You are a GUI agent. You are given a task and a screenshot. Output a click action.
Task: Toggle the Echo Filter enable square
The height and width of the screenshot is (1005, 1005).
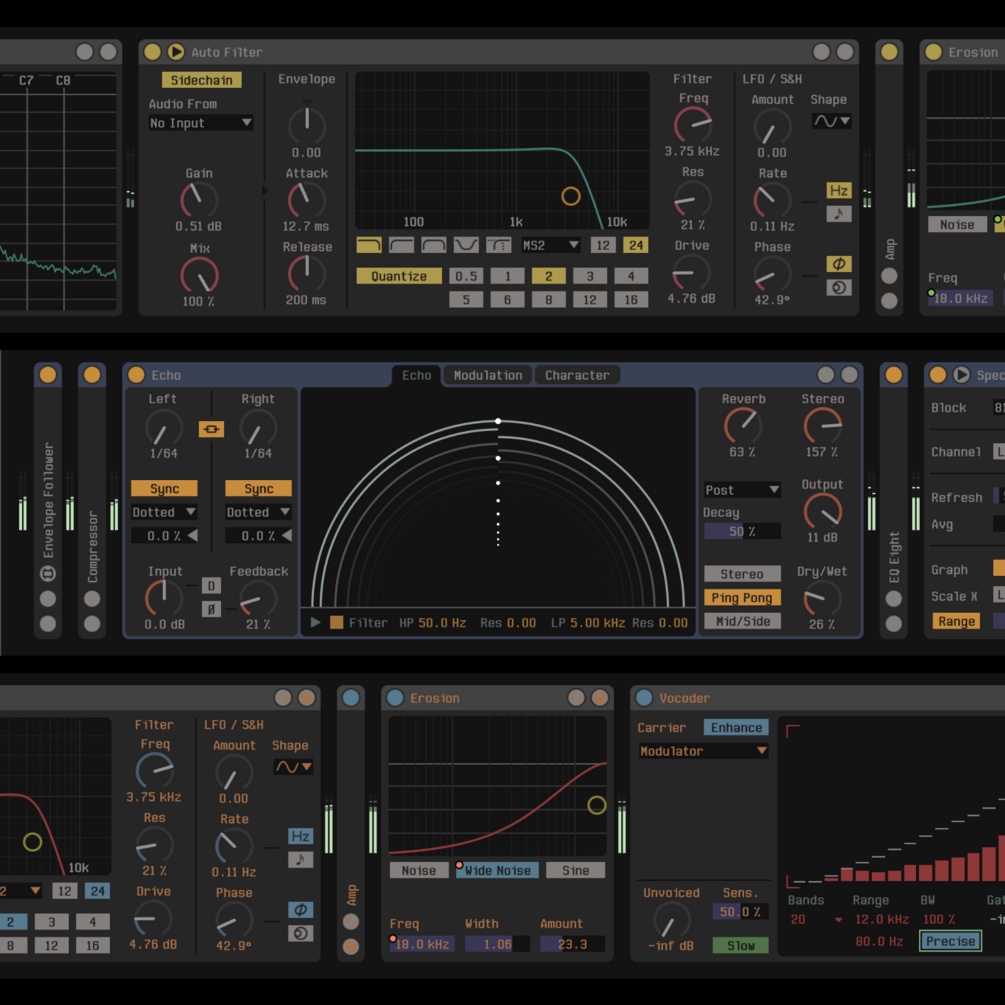click(x=337, y=623)
